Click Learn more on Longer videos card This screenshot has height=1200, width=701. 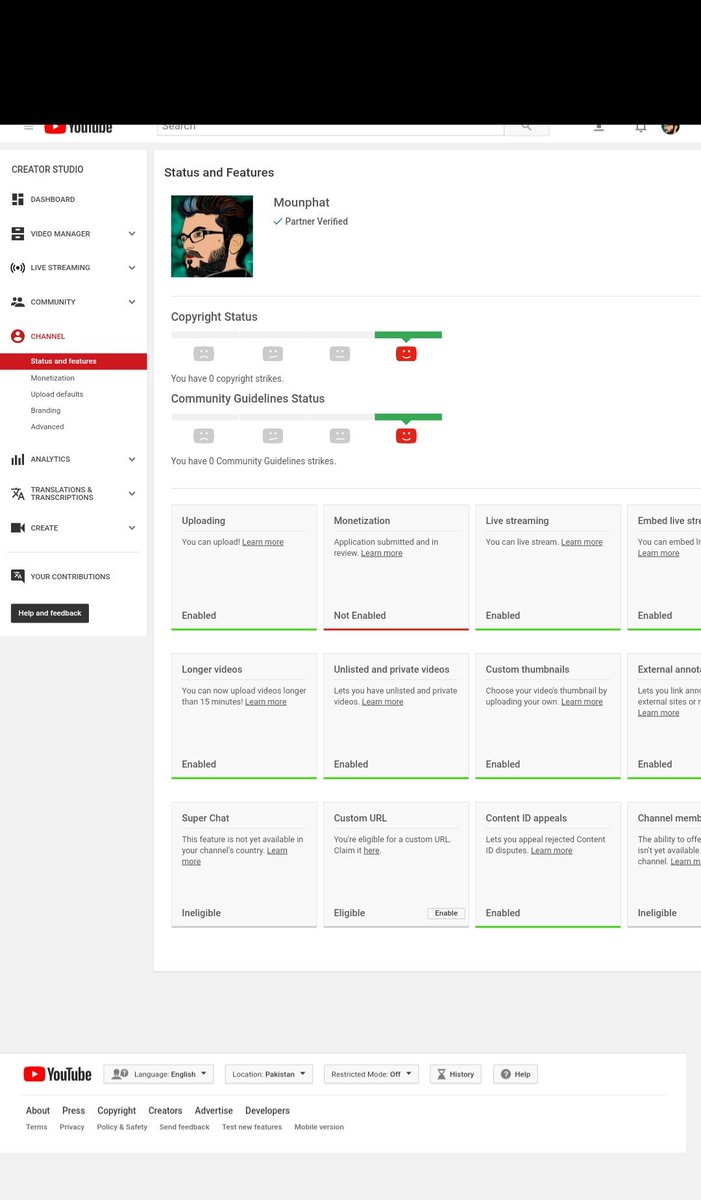[x=266, y=702]
